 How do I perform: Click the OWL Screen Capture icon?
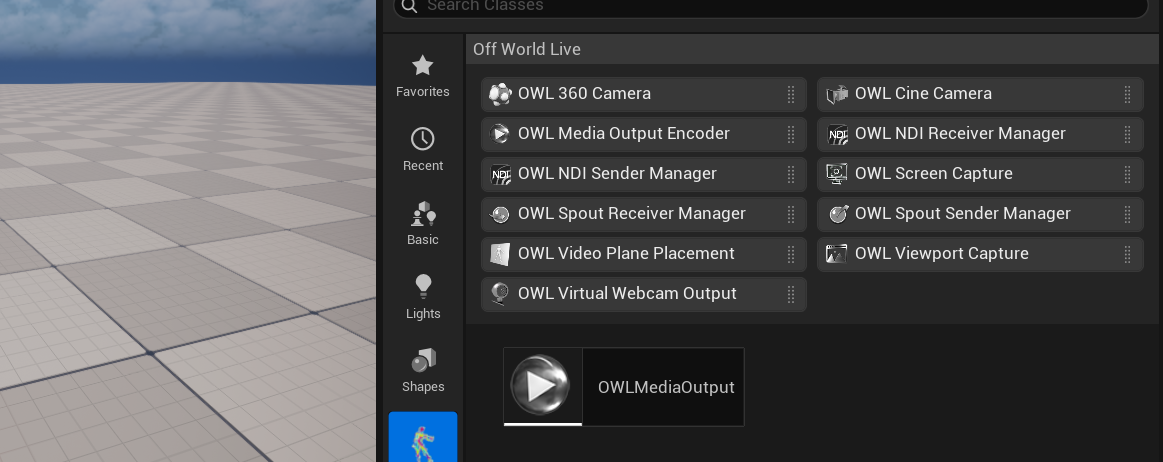(x=837, y=174)
